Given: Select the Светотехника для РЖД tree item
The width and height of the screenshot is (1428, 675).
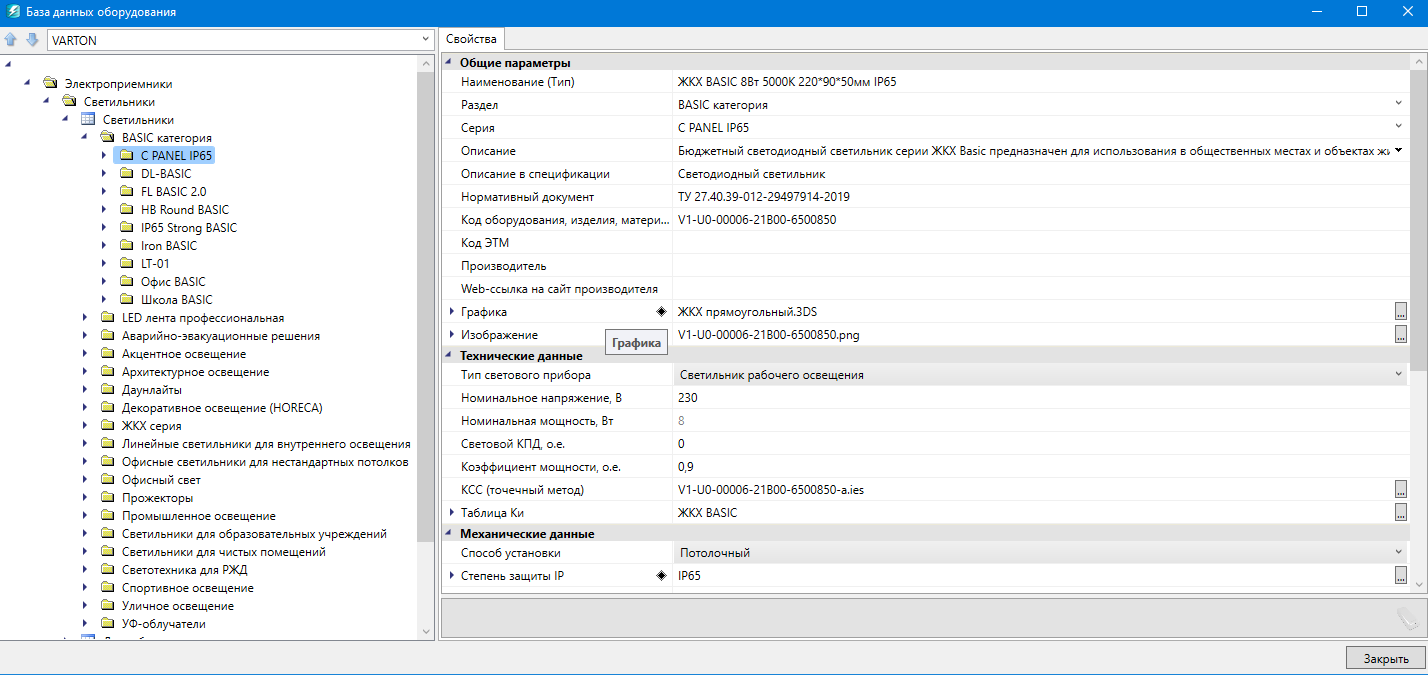Looking at the screenshot, I should tap(185, 570).
